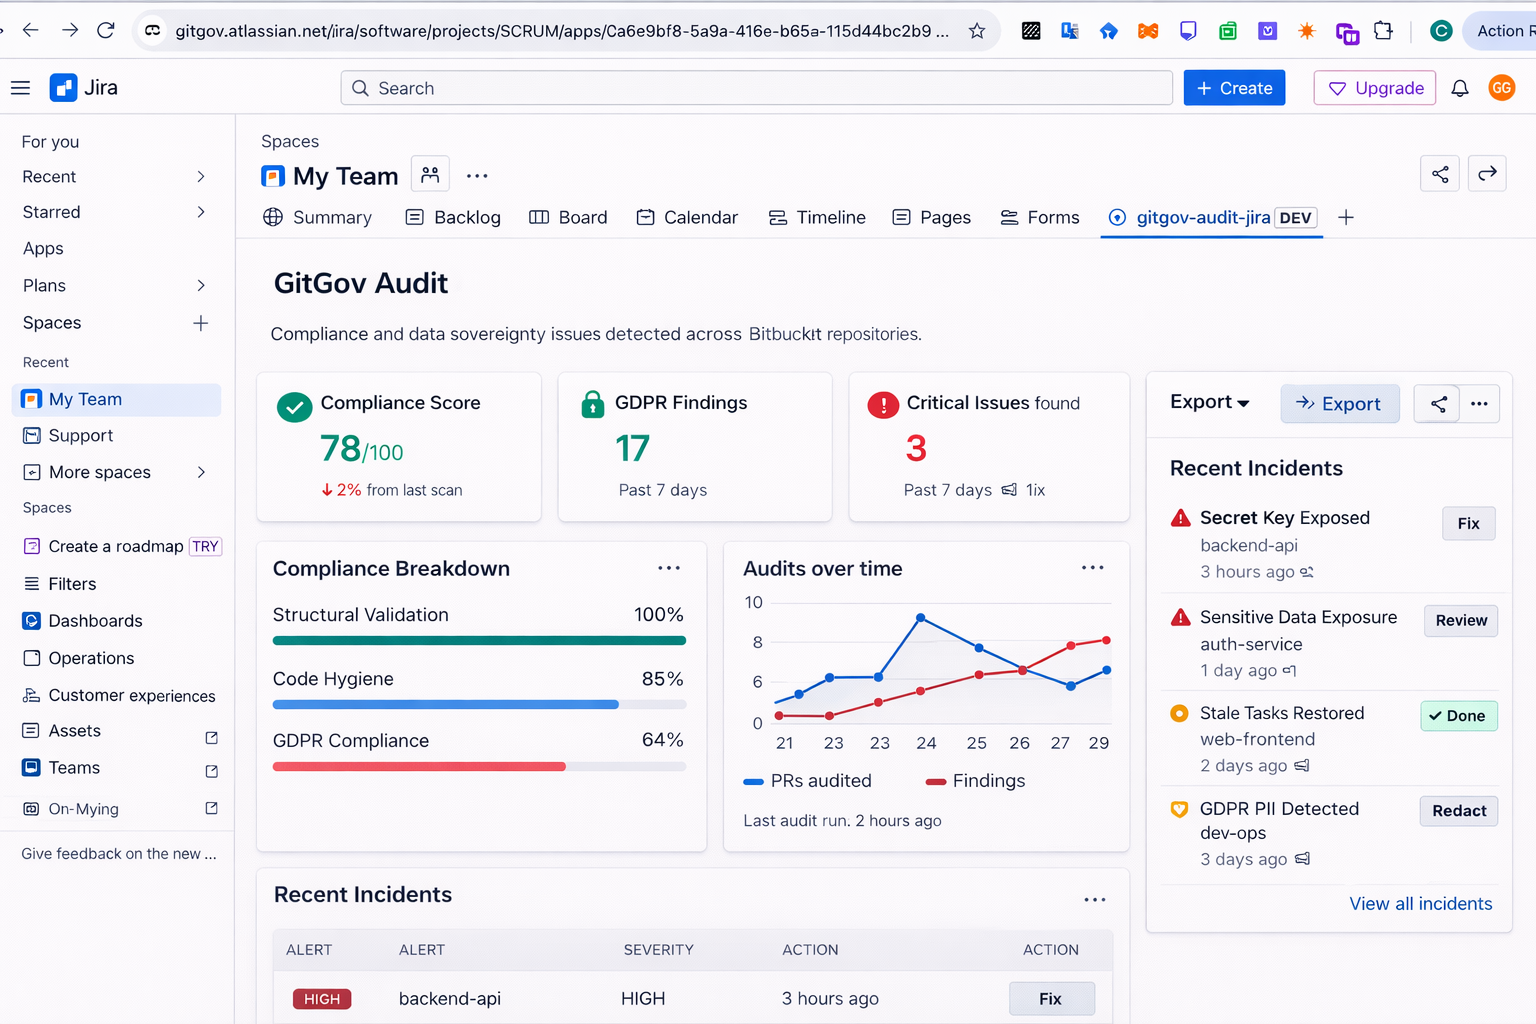Click Create a roadmap item
Screen dimensions: 1536x1024
coord(116,546)
